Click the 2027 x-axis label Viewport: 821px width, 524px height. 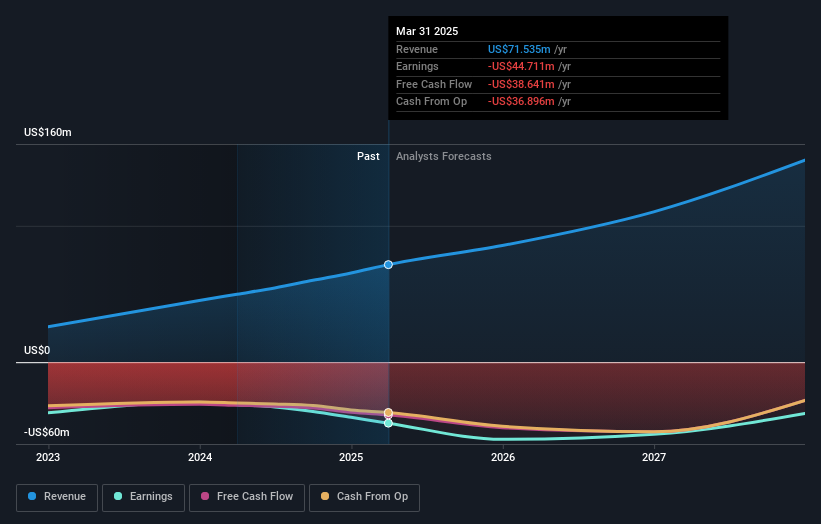(x=654, y=458)
